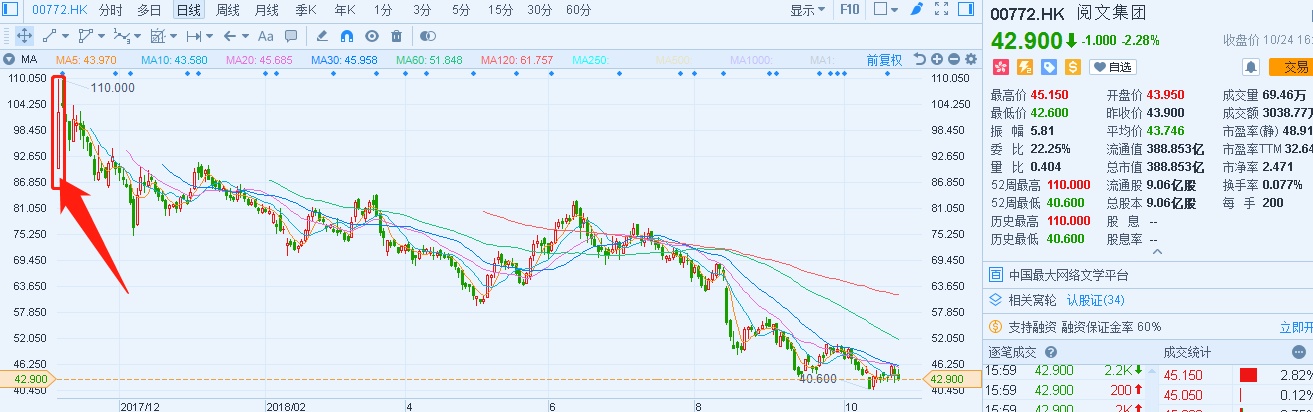
Task: Click the eraser/edit pencil tool
Action: coord(321,36)
